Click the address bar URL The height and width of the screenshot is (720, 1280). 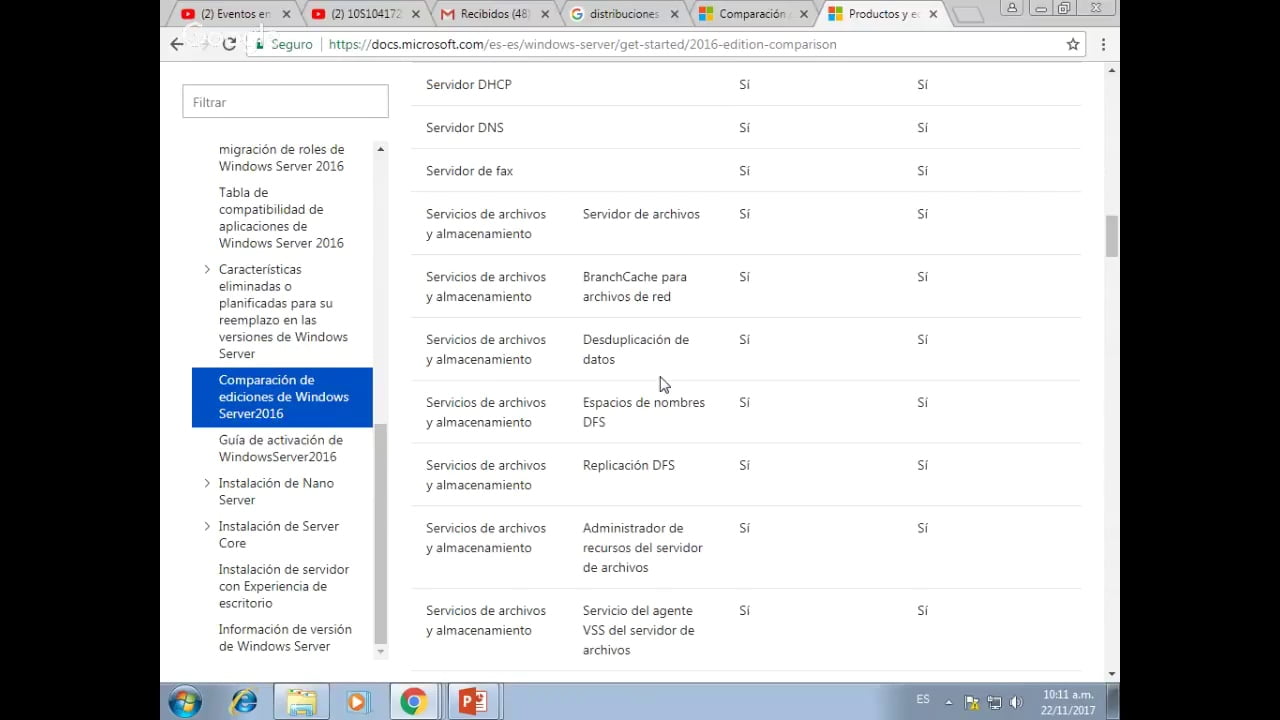582,44
